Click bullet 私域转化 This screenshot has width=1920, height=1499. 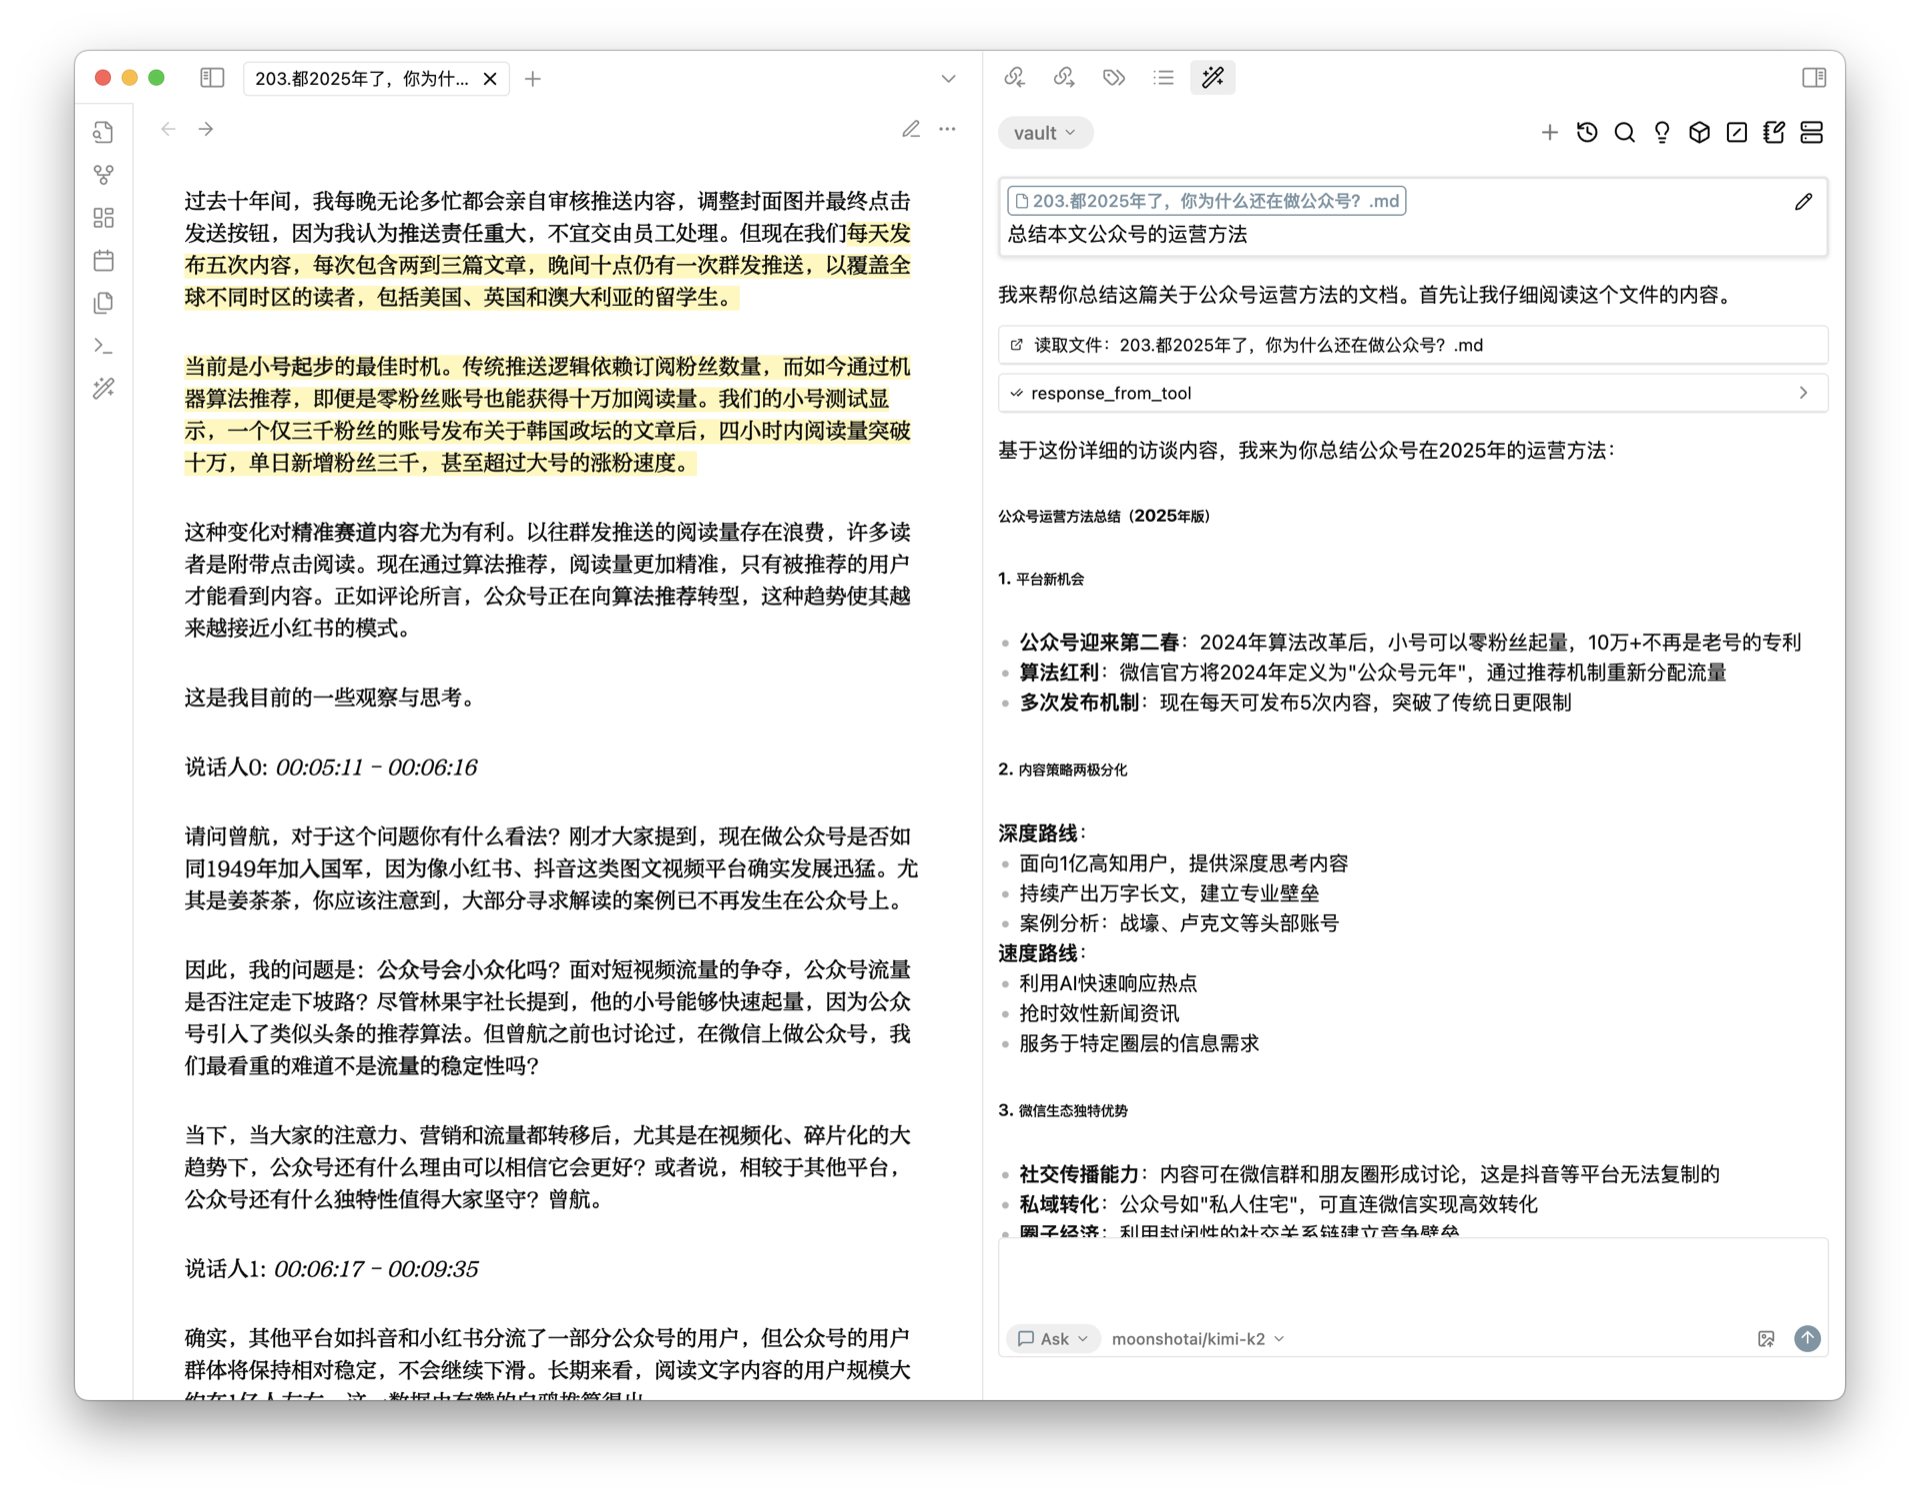pos(1278,1205)
